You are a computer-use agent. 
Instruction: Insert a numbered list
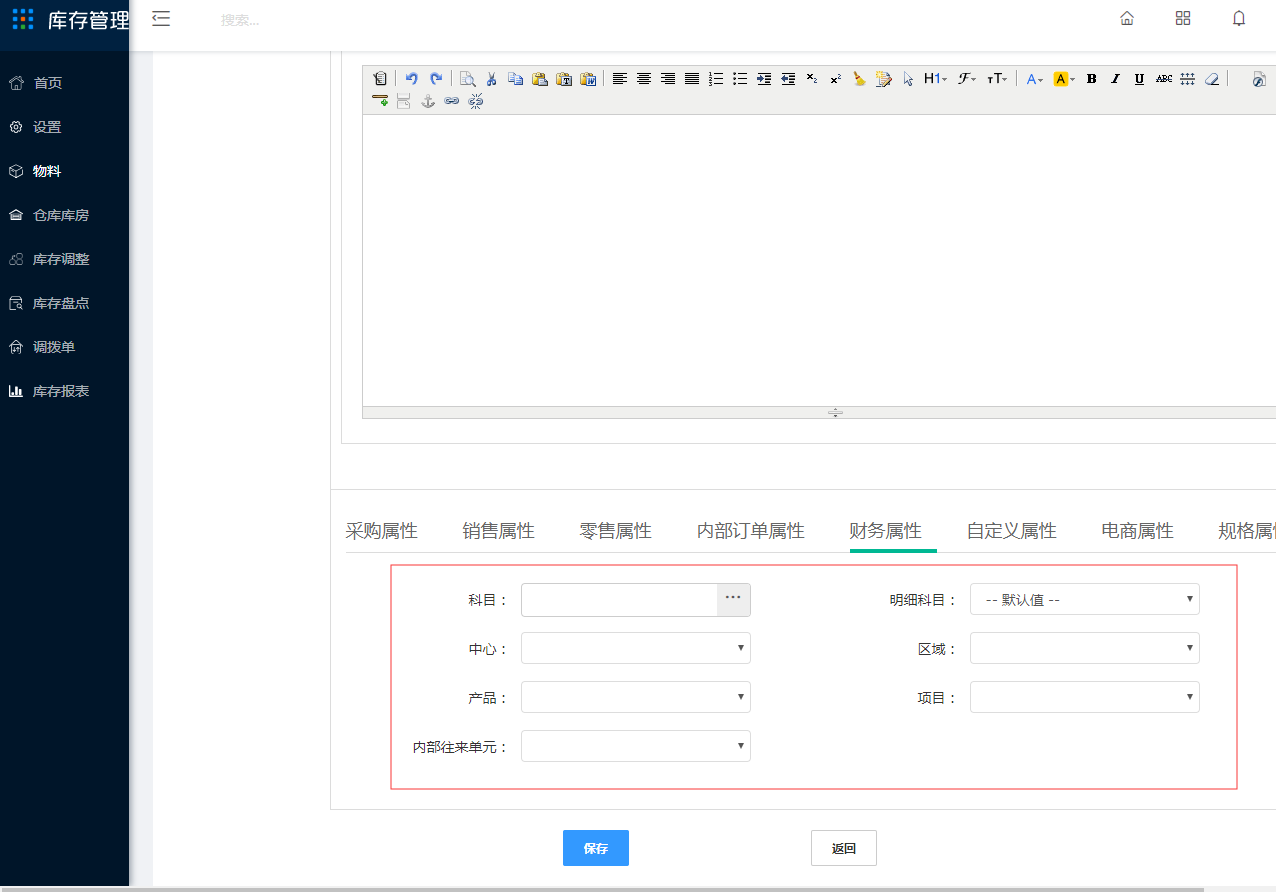pyautogui.click(x=716, y=79)
